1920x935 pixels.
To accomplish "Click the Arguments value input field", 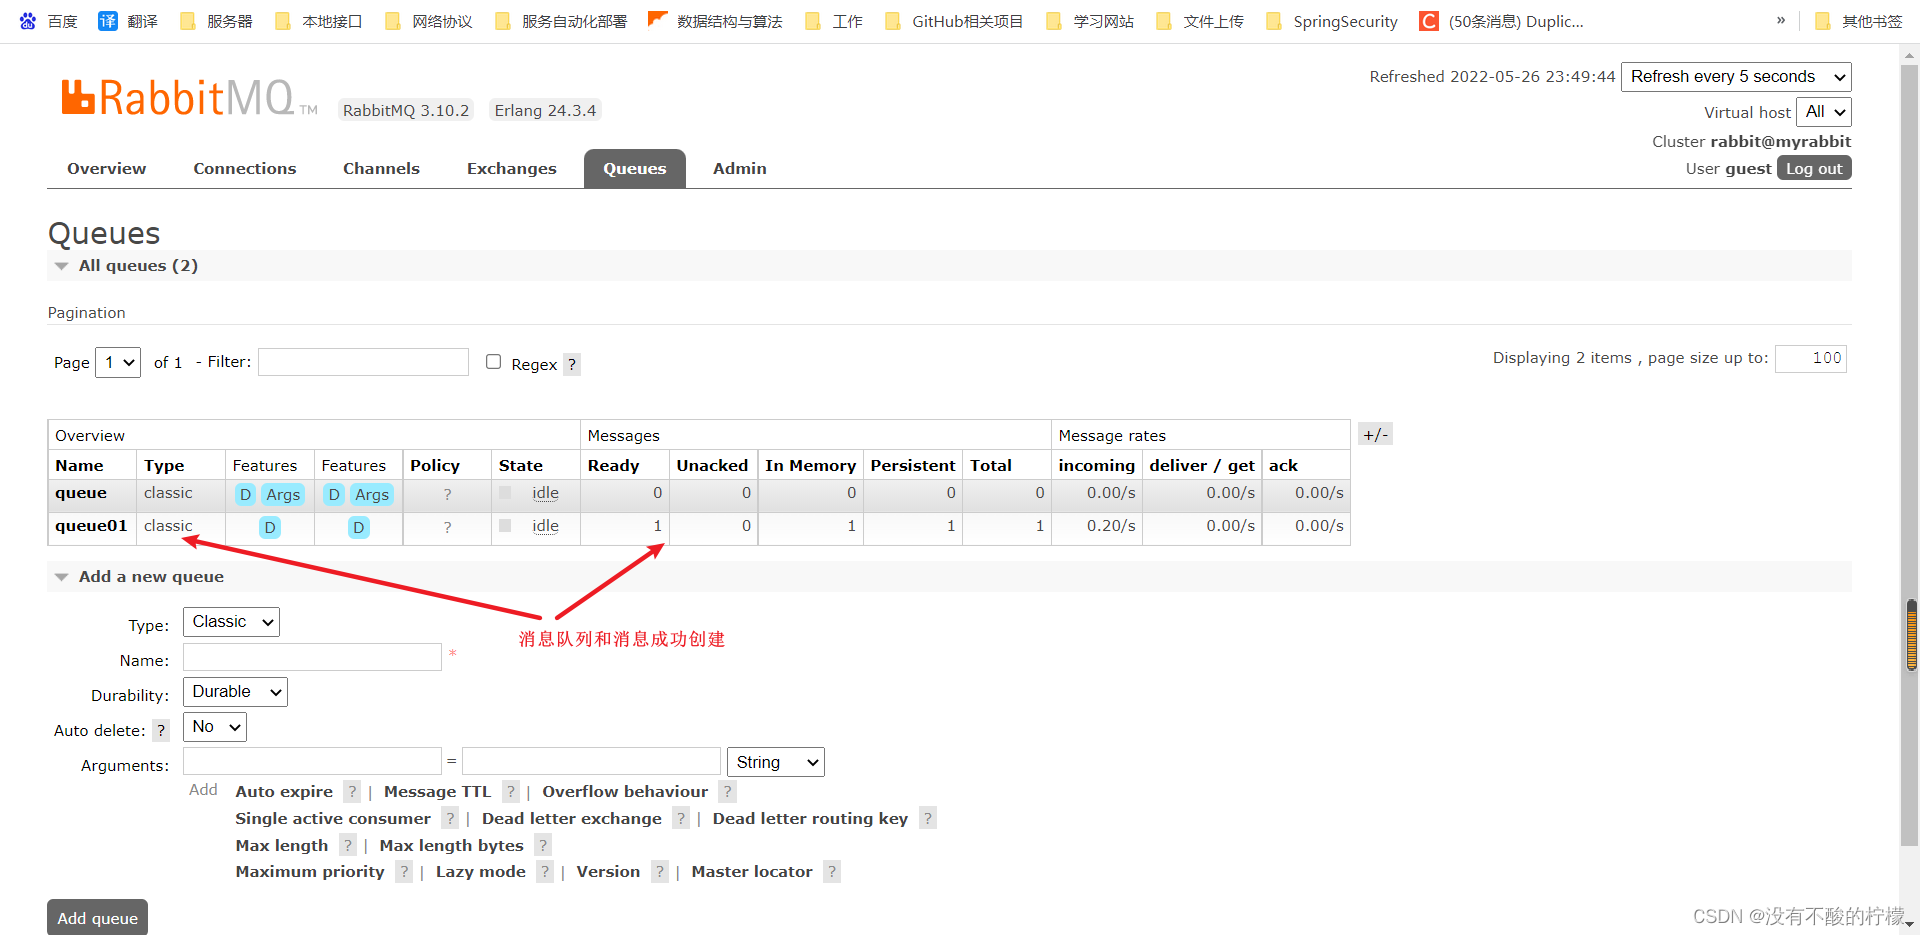I will (591, 762).
